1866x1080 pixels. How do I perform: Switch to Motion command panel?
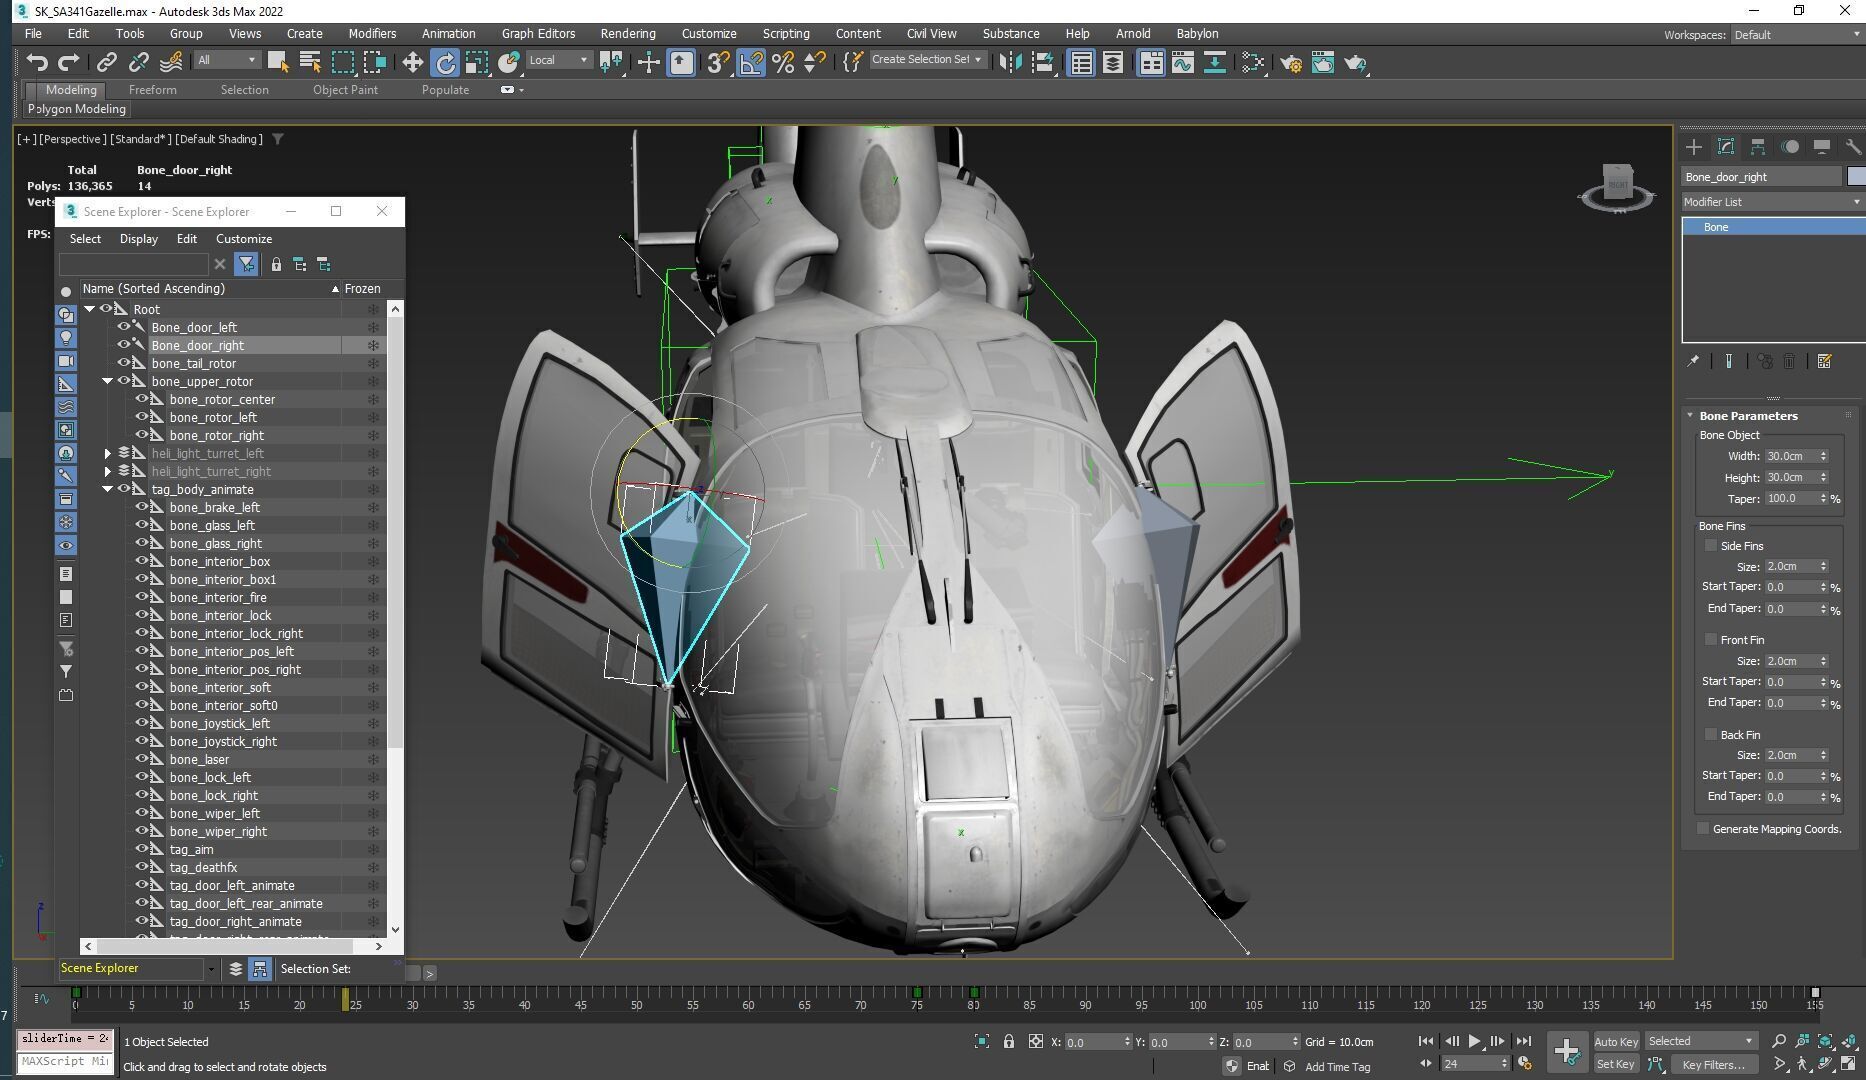[x=1790, y=147]
